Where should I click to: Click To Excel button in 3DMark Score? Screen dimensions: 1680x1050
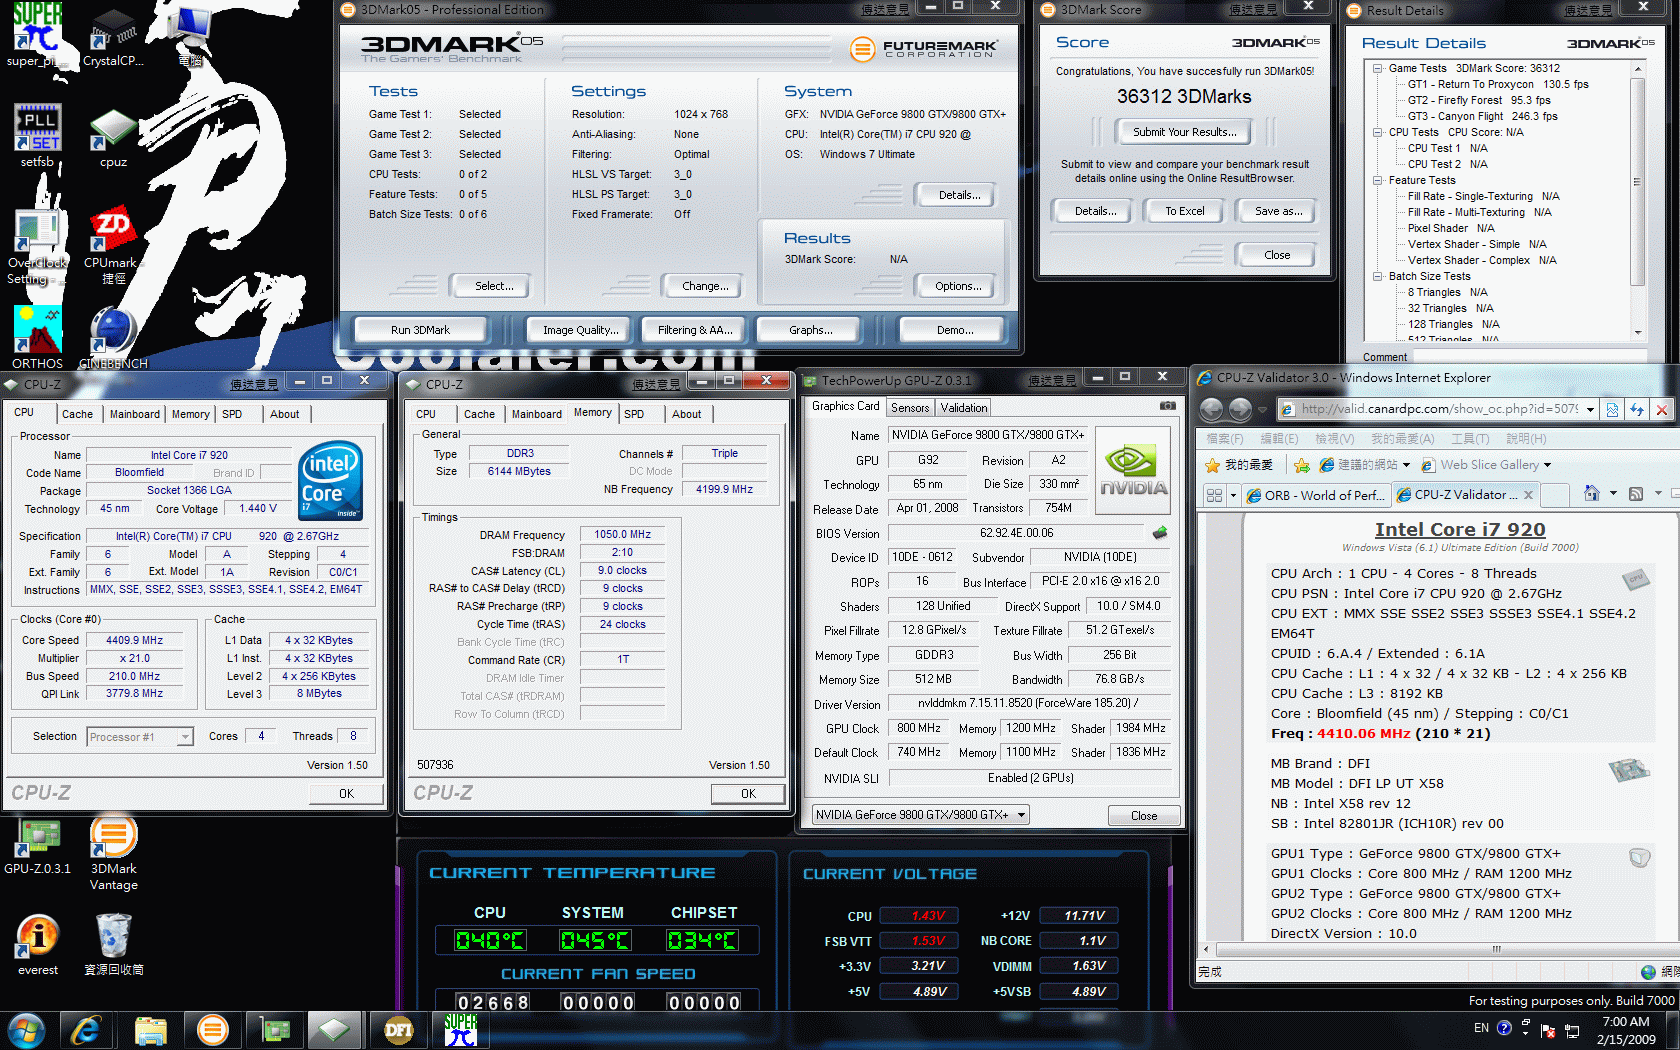(1185, 211)
